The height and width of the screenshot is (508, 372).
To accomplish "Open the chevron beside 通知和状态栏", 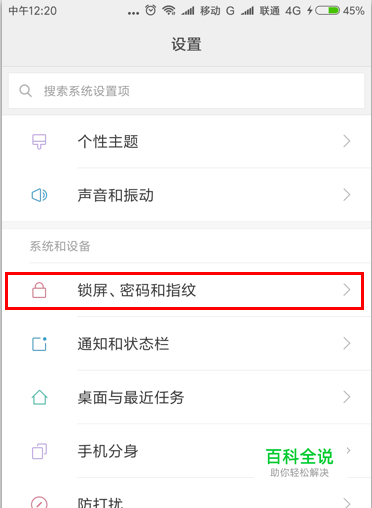I will [x=347, y=344].
